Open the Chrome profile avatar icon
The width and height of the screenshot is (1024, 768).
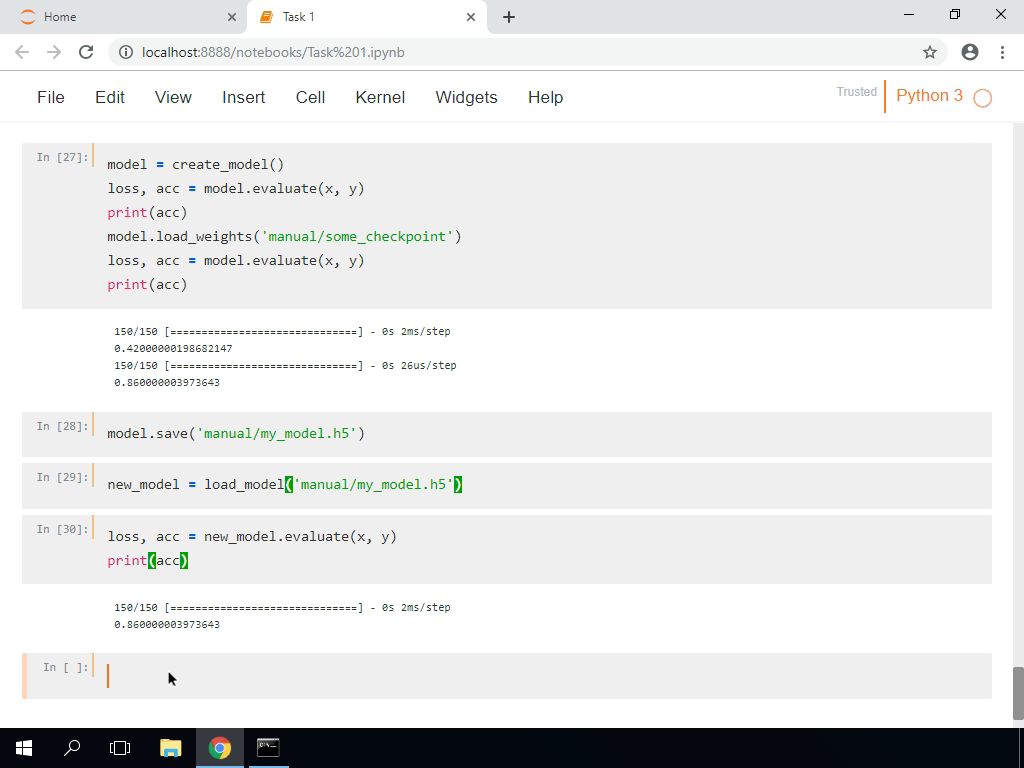(970, 52)
